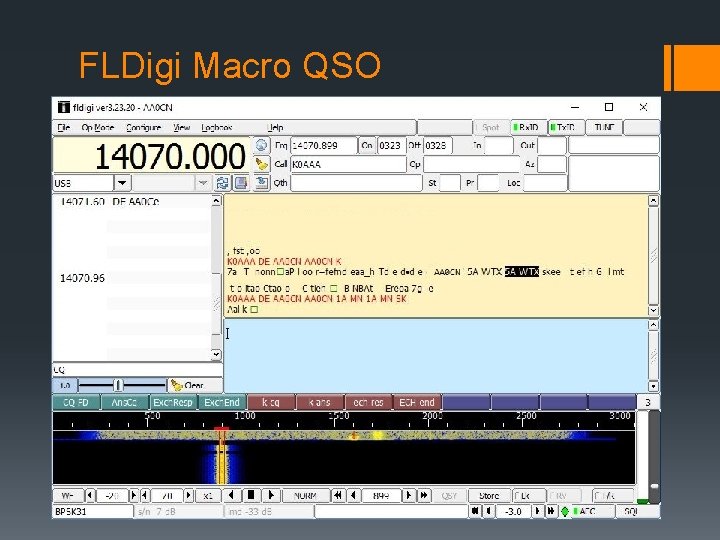Click the broom clear-log-fields icon beside Call
This screenshot has width=720, height=540.
(x=261, y=164)
